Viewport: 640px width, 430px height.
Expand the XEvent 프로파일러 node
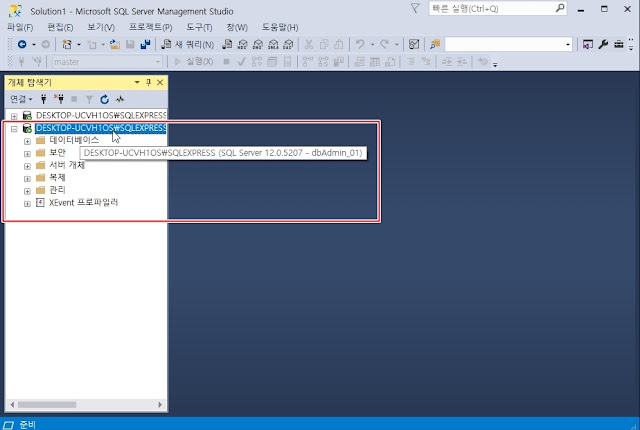[27, 204]
